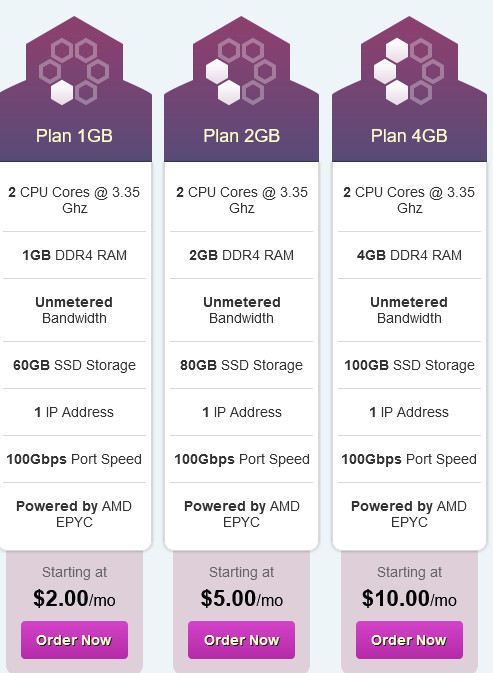
Task: Click the 4GB DDR4 RAM feature
Action: (x=409, y=255)
